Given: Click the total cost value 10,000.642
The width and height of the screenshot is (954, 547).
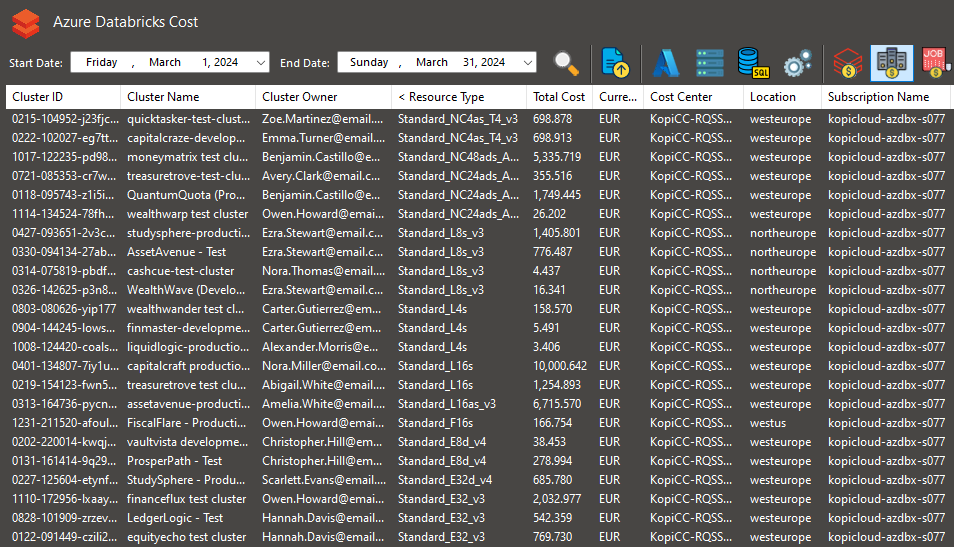Looking at the screenshot, I should pos(560,366).
